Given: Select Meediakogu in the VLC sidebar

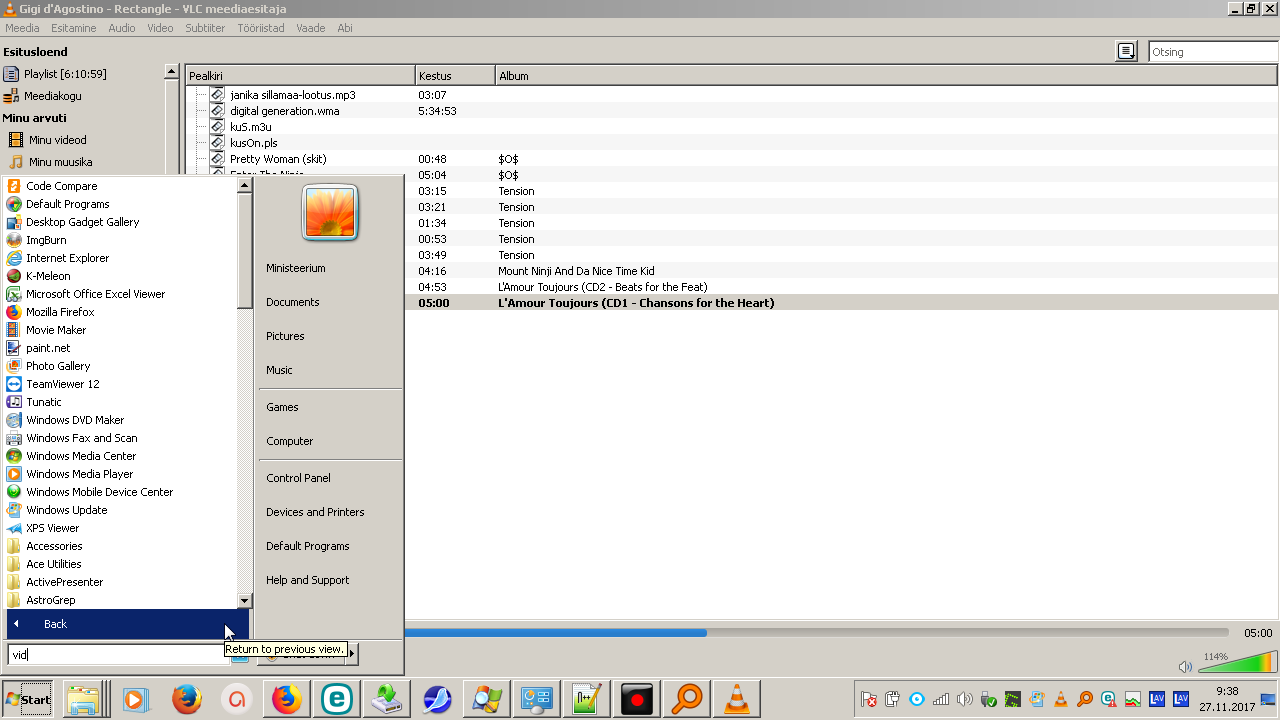Looking at the screenshot, I should click(x=52, y=96).
